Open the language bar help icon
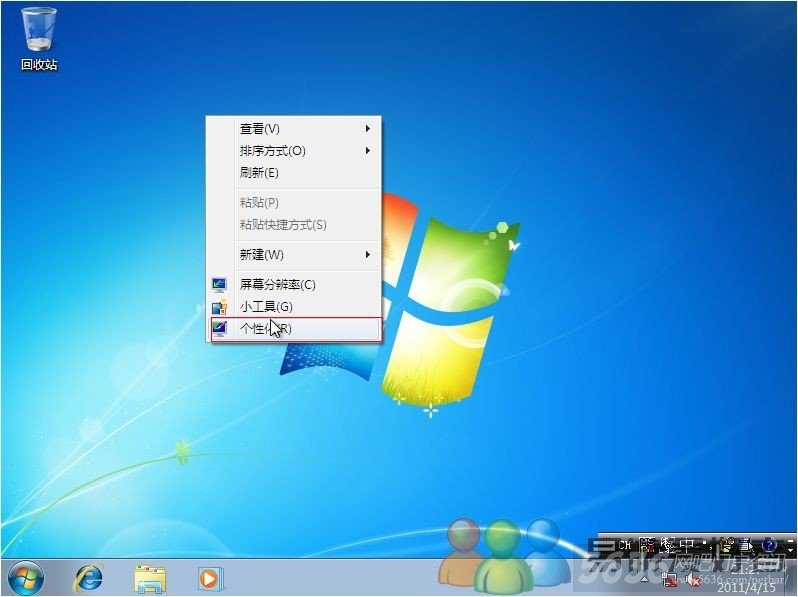The image size is (798, 597). click(770, 545)
